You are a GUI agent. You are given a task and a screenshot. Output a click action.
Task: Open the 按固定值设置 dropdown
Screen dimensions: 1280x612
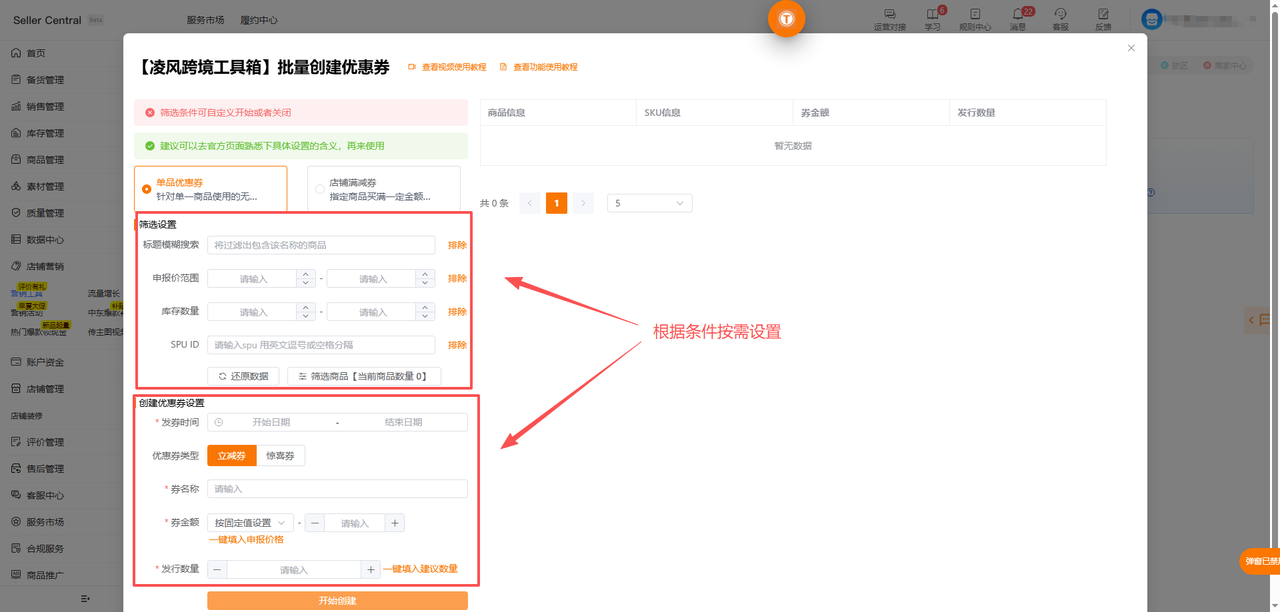tap(251, 523)
